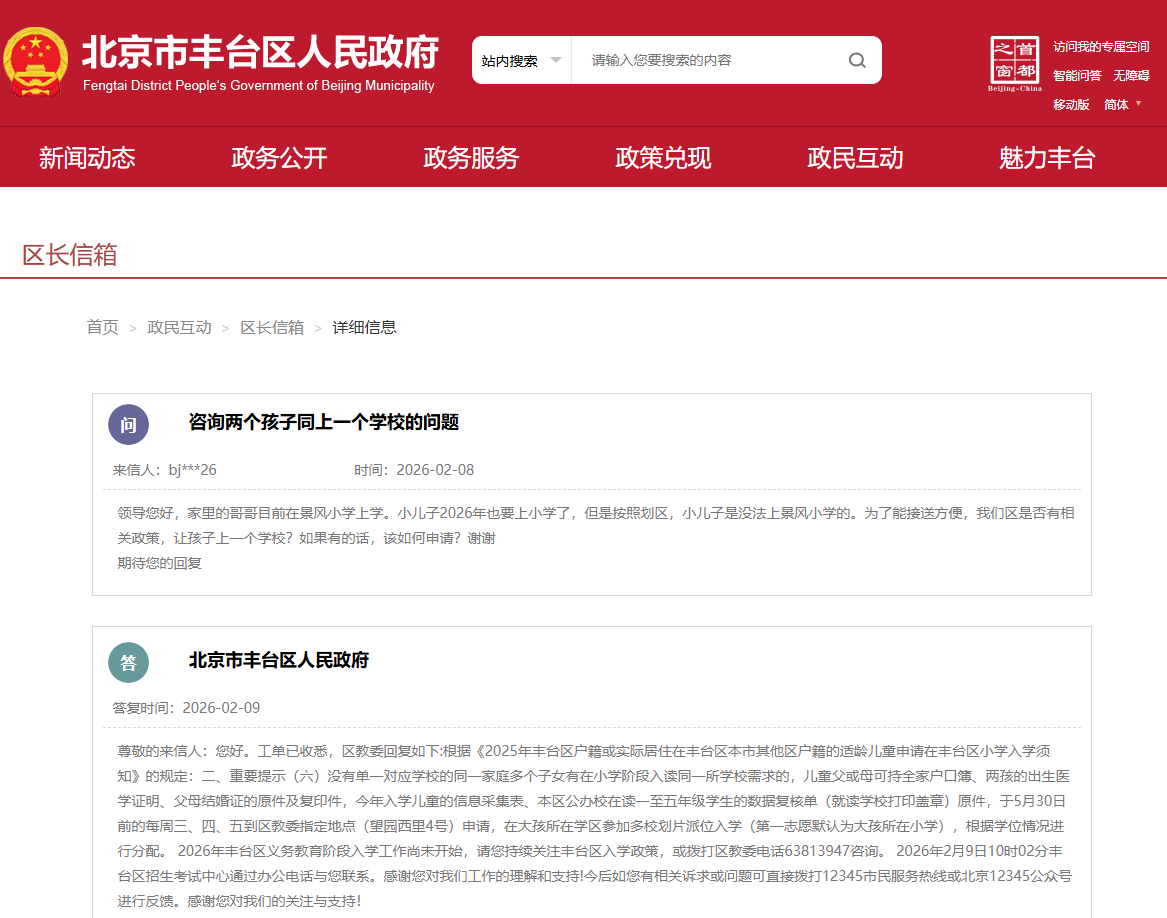Enable 无障碍 accessibility mode

coord(1131,76)
